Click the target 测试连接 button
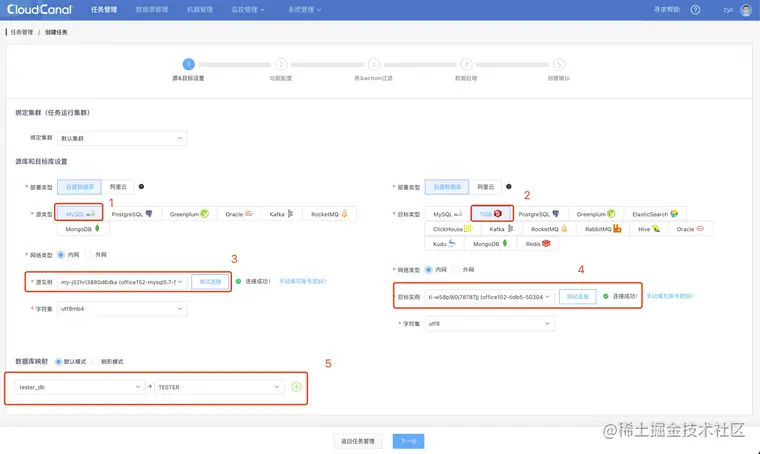The height and width of the screenshot is (454, 760). tap(577, 297)
